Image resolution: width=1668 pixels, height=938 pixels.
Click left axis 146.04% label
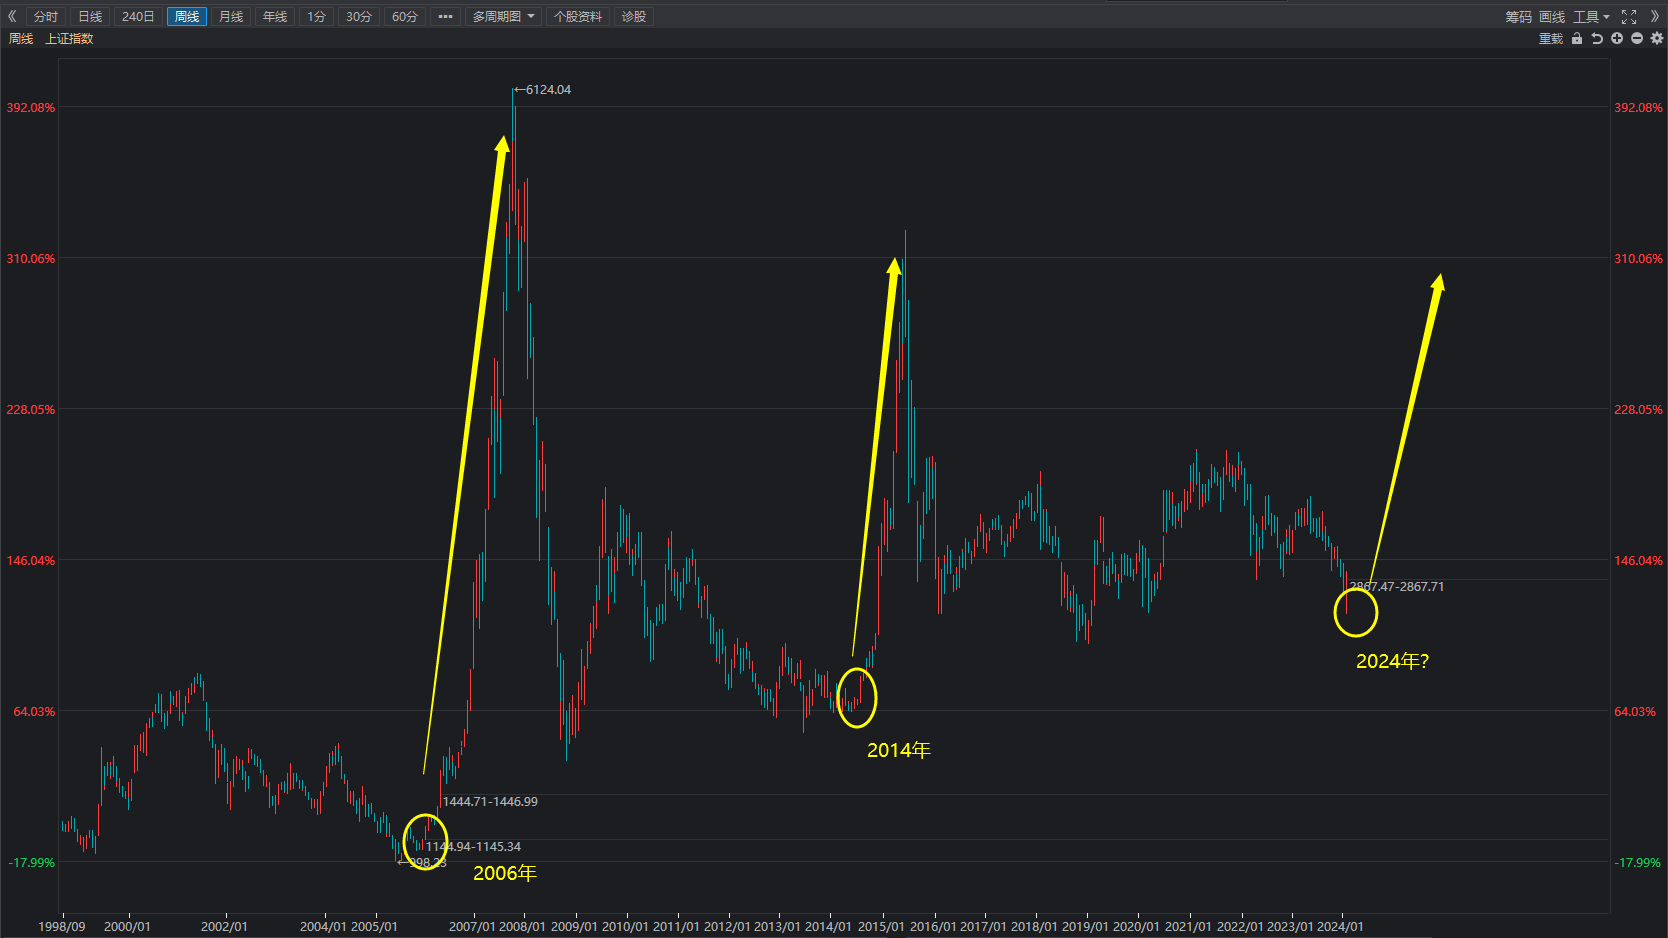pyautogui.click(x=31, y=561)
